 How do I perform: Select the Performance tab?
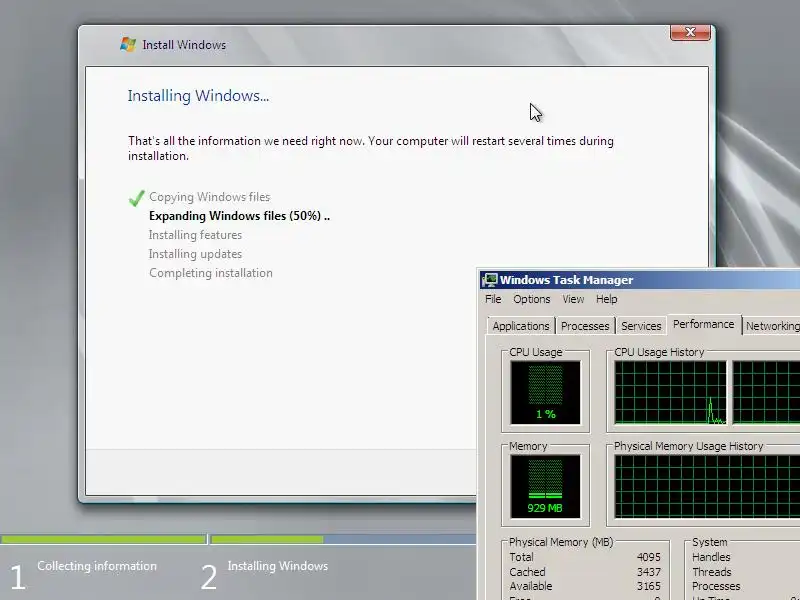[x=704, y=324]
